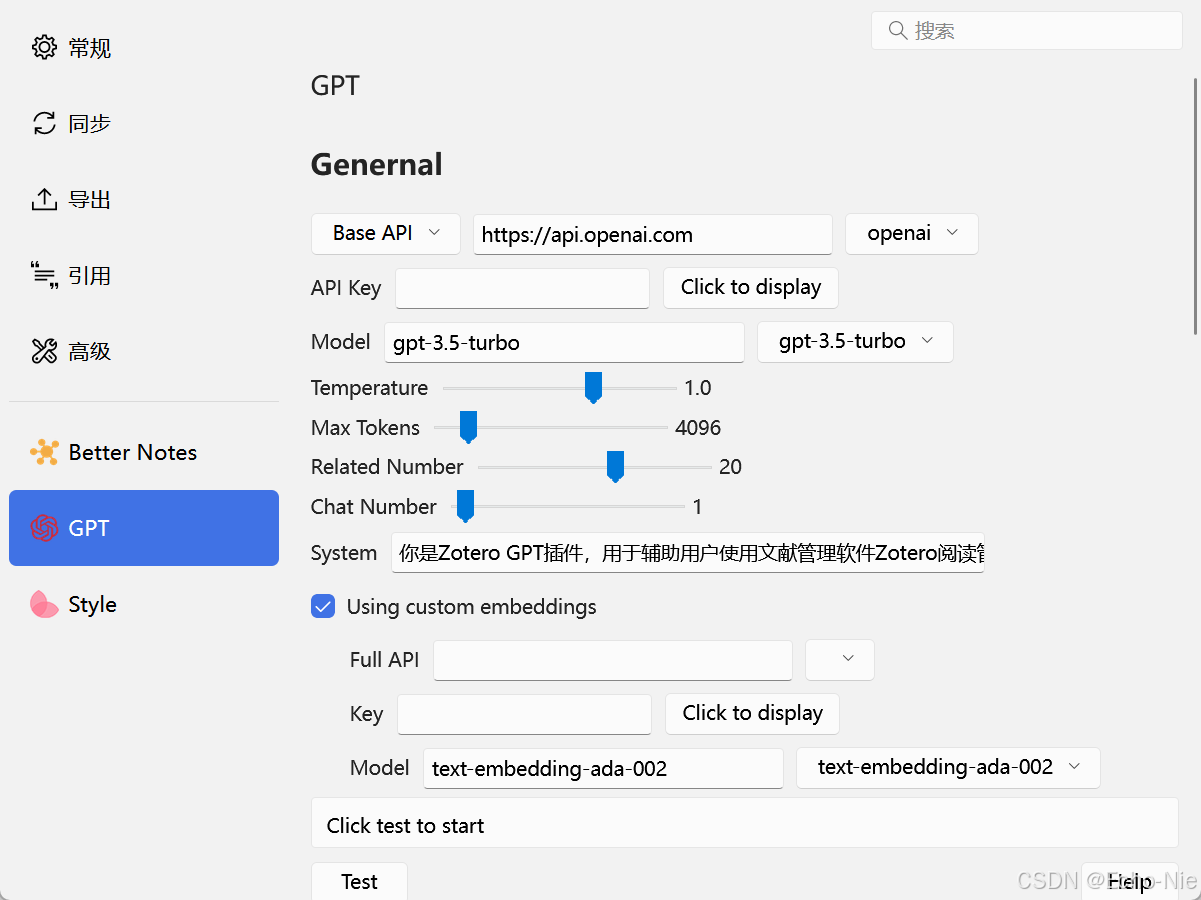Switch to the 同步 pane
The image size is (1201, 900).
(144, 123)
